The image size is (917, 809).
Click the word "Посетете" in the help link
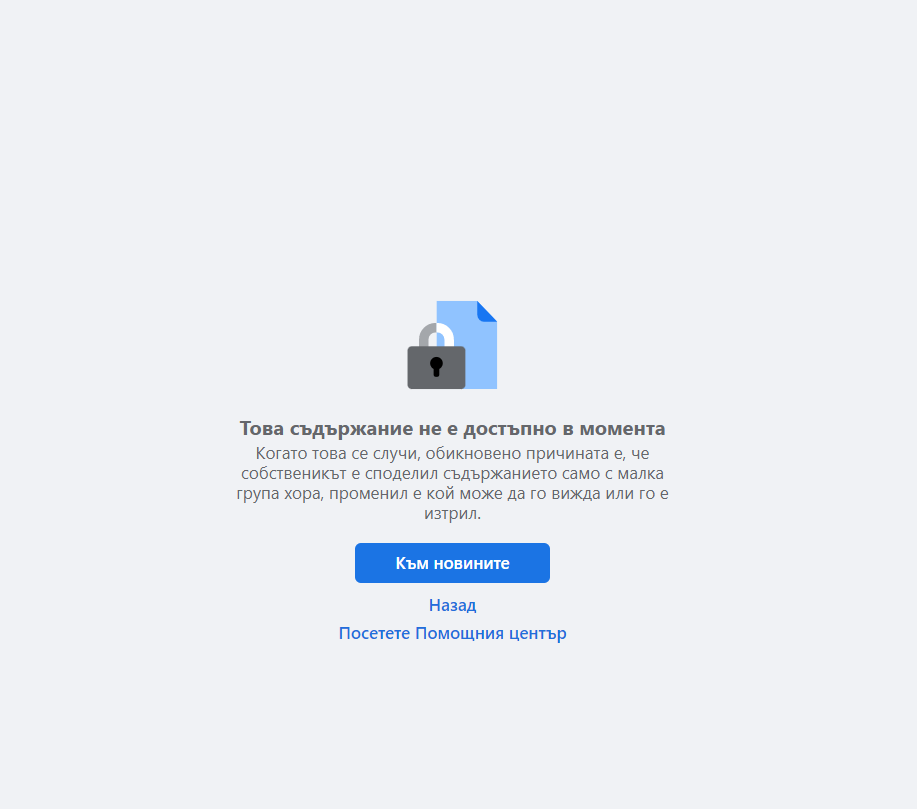(x=374, y=634)
